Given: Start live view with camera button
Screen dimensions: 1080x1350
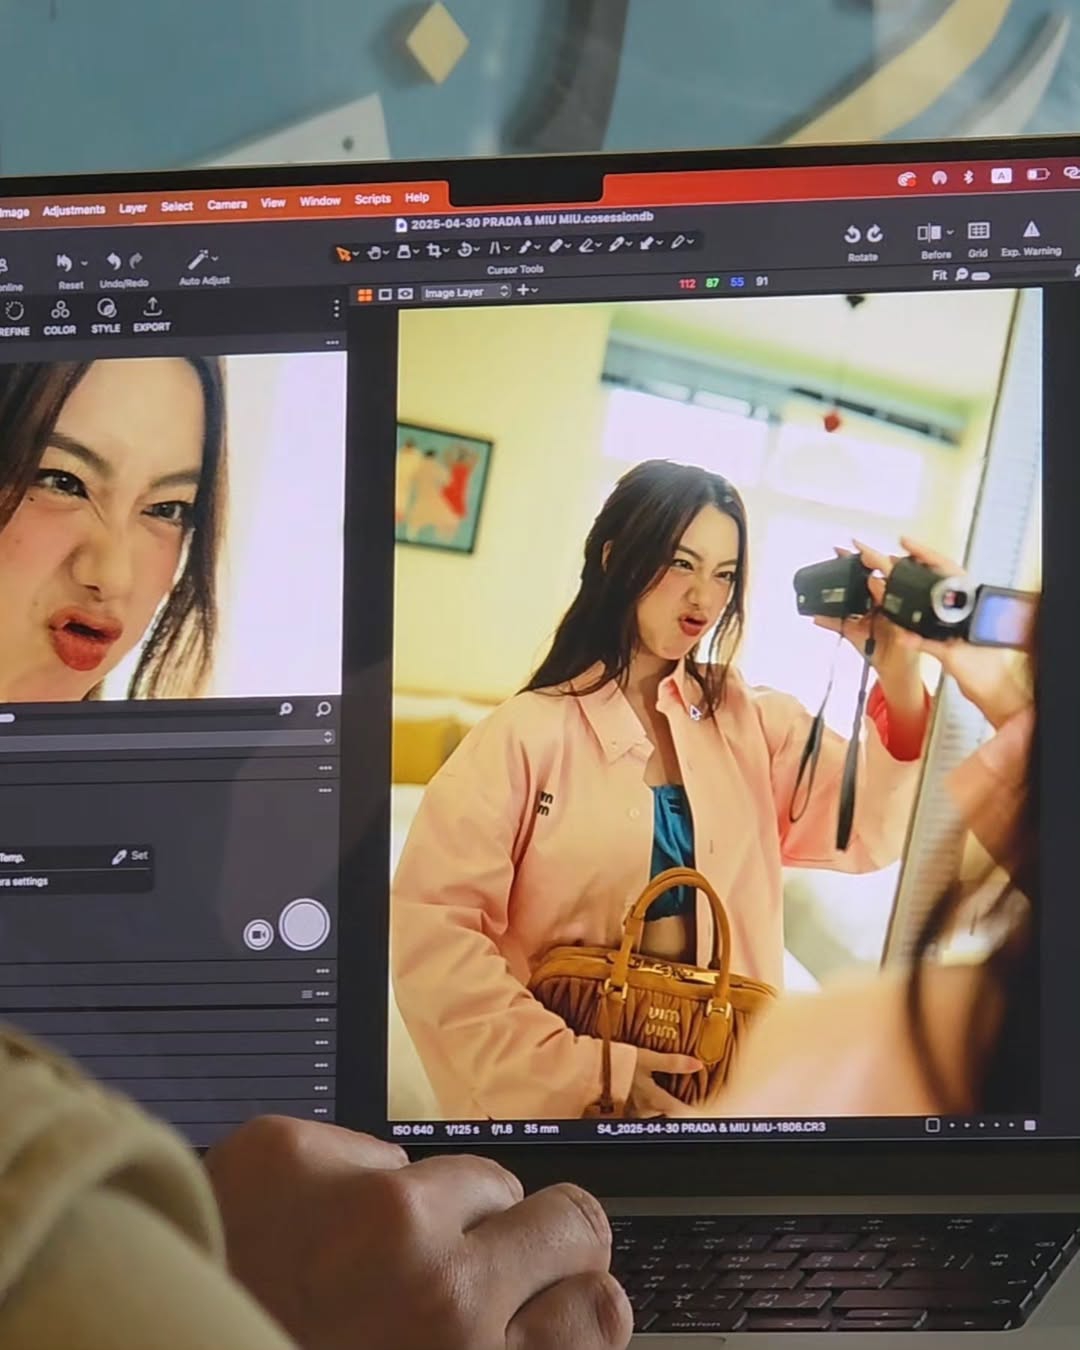Looking at the screenshot, I should [258, 934].
